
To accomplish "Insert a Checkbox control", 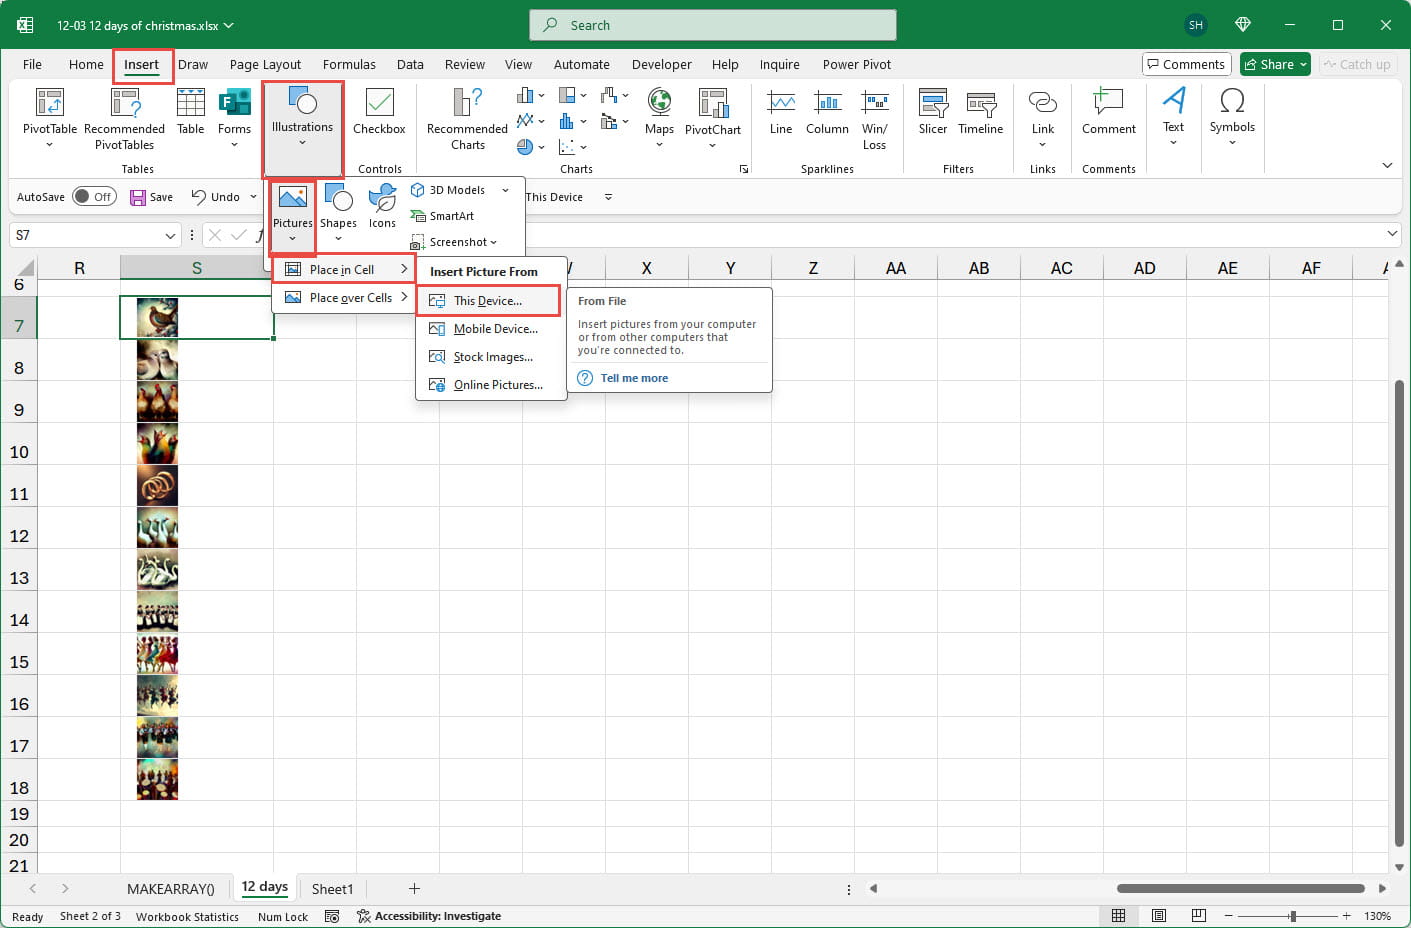I will (378, 112).
